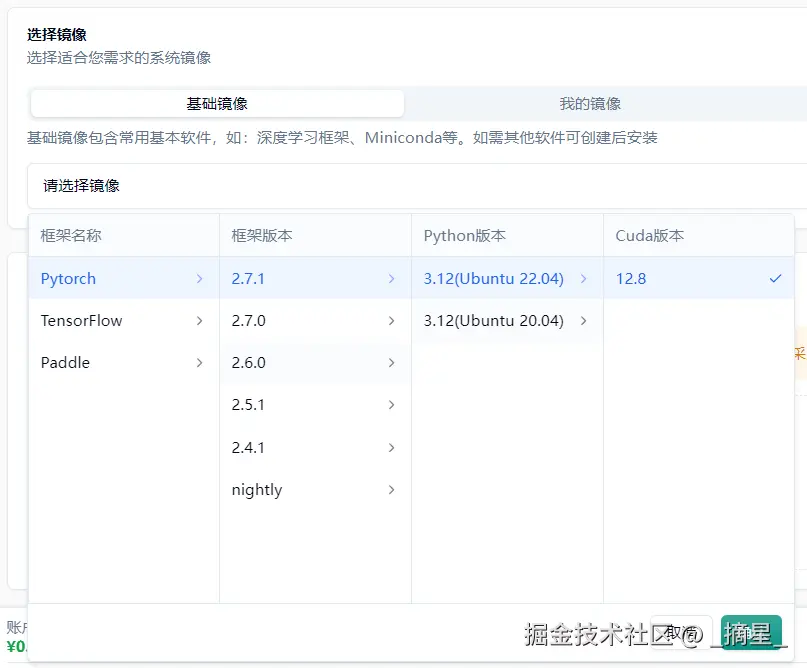The image size is (807, 668).
Task: Click the checkmark next to Cuda 12.8
Action: tap(775, 279)
